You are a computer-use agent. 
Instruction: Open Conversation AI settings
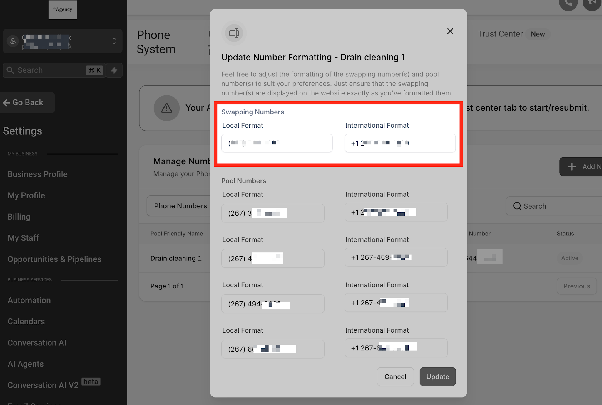tap(37, 342)
